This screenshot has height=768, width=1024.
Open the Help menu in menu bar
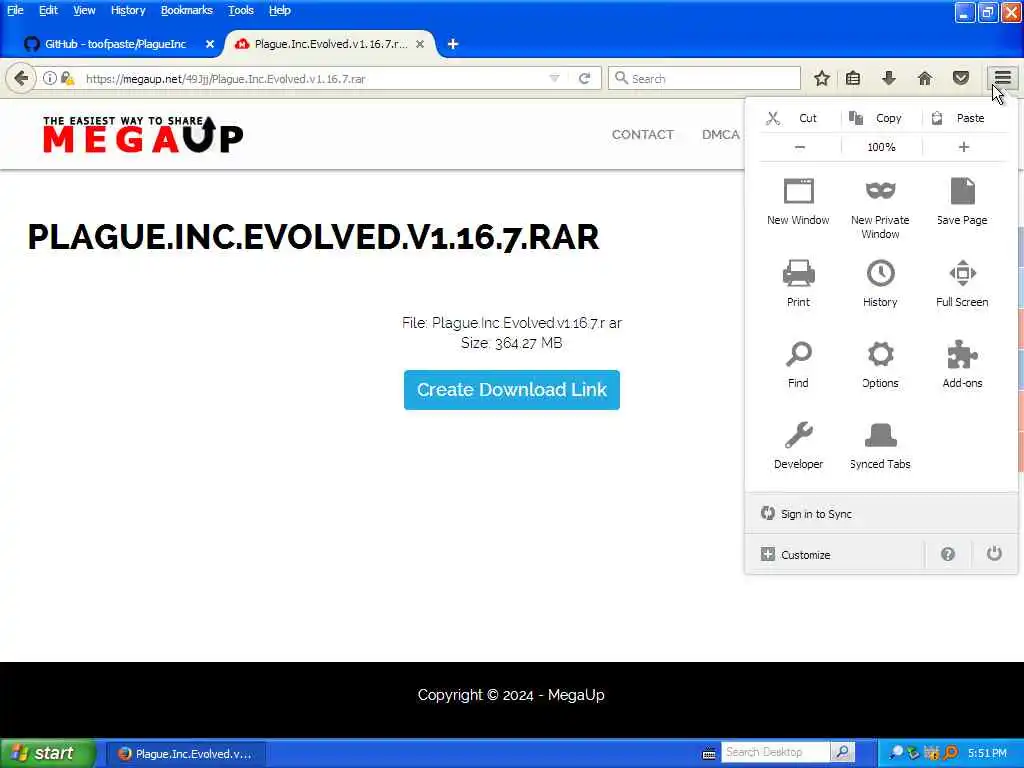[x=280, y=10]
